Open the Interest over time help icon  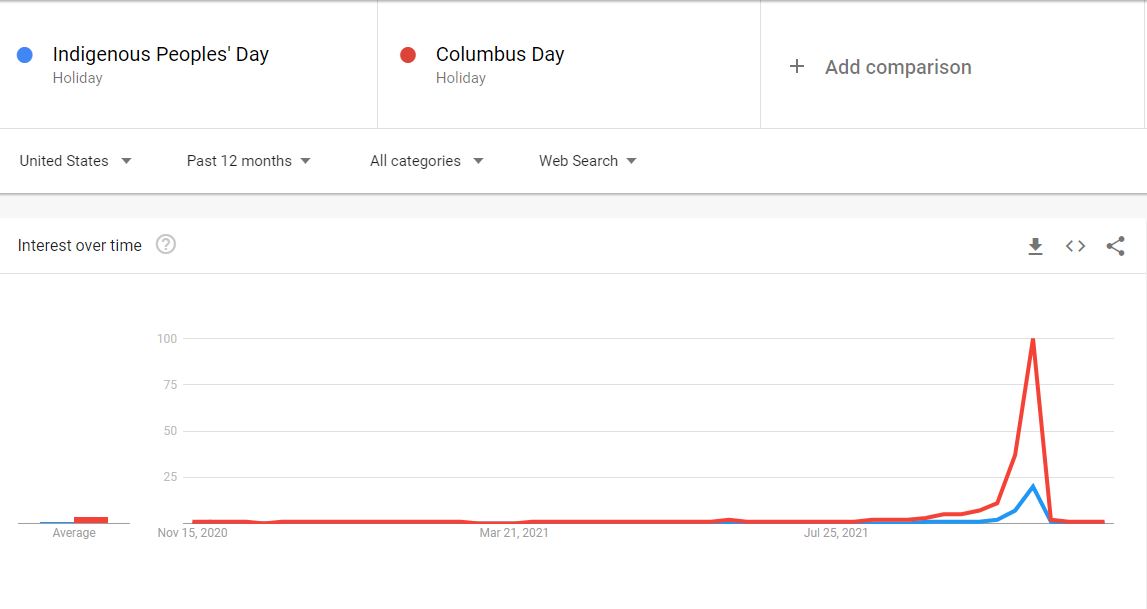(x=166, y=244)
